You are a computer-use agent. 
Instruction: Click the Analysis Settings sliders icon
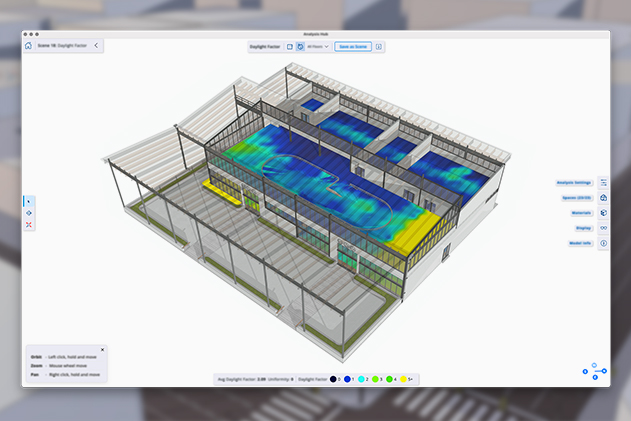click(x=603, y=183)
